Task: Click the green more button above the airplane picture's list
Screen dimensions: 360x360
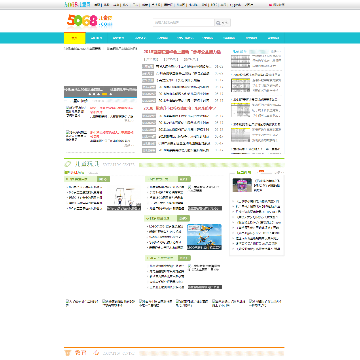Action: click(184, 218)
